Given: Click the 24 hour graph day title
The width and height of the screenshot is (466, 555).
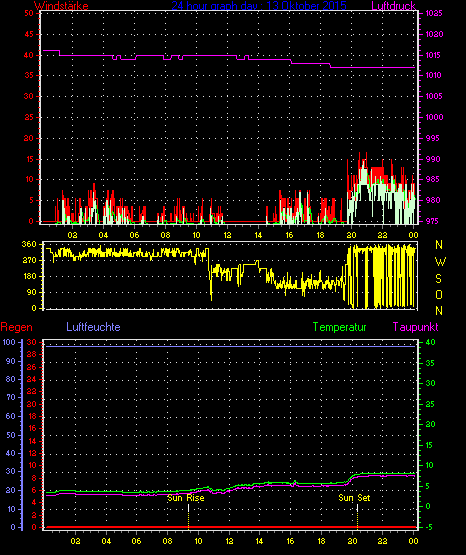Looking at the screenshot, I should (x=259, y=6).
